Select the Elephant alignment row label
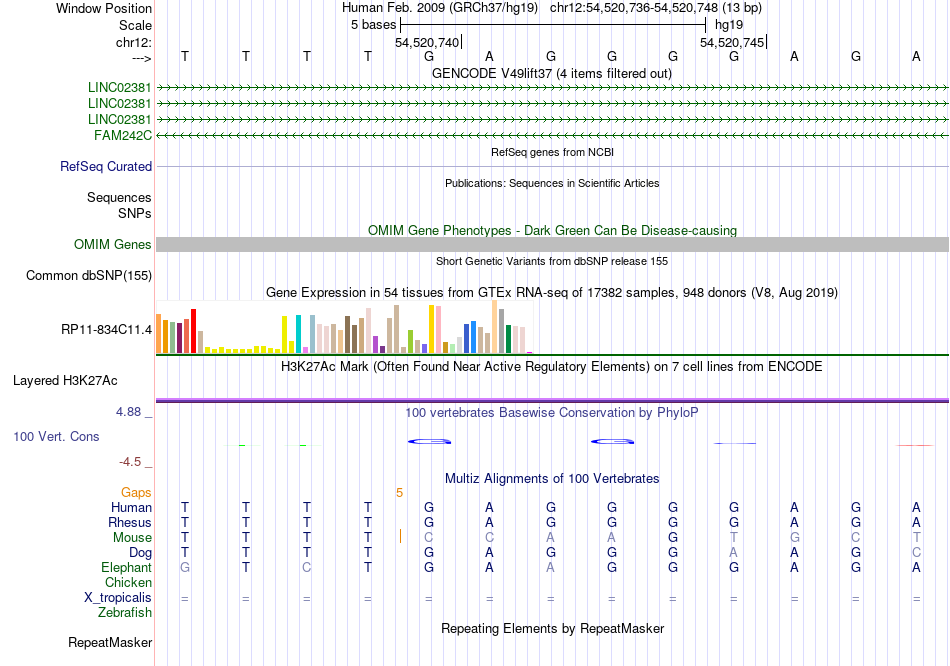The height and width of the screenshot is (666, 950). pos(126,568)
